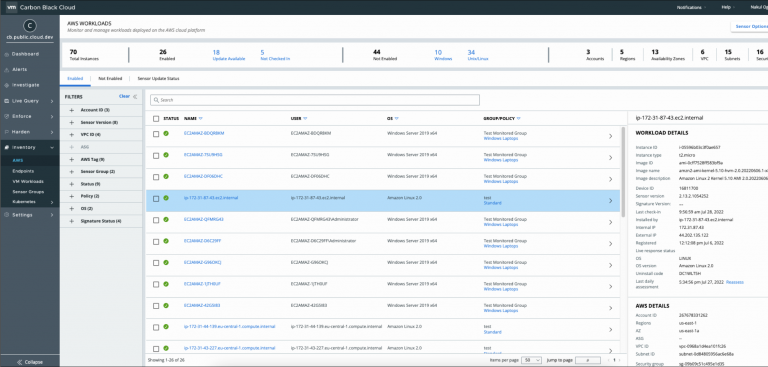The image size is (768, 367).
Task: Select checkbox for ip-172-31-87-43.ec2.internal
Action: click(x=156, y=199)
